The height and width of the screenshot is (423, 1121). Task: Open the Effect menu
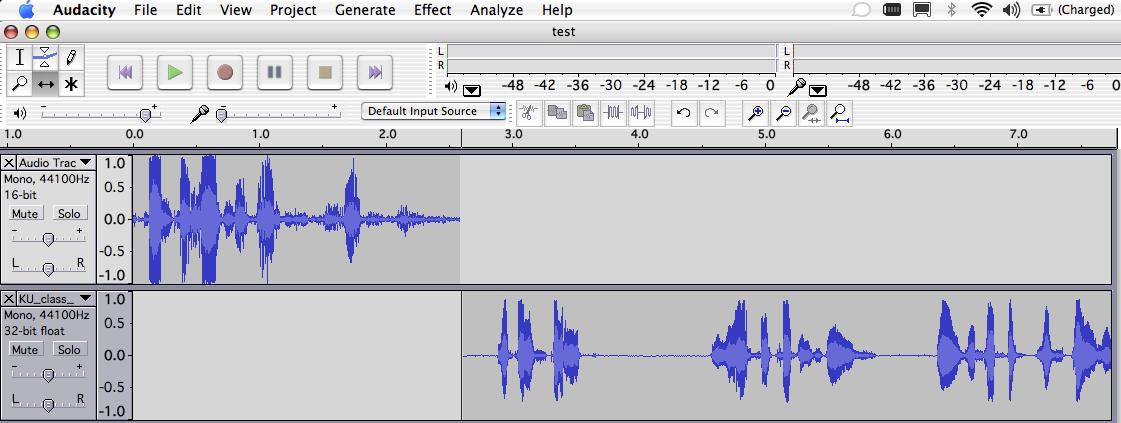pyautogui.click(x=433, y=10)
